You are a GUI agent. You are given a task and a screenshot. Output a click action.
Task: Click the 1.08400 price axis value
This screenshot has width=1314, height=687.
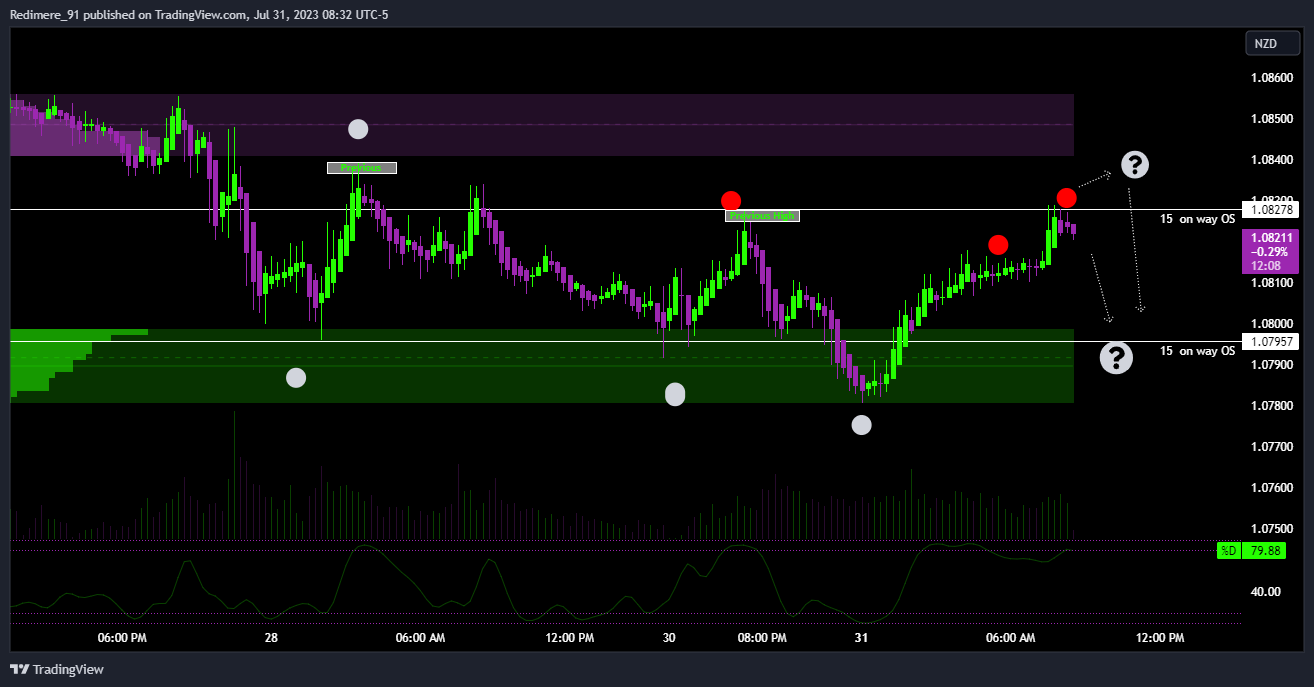pos(1270,159)
